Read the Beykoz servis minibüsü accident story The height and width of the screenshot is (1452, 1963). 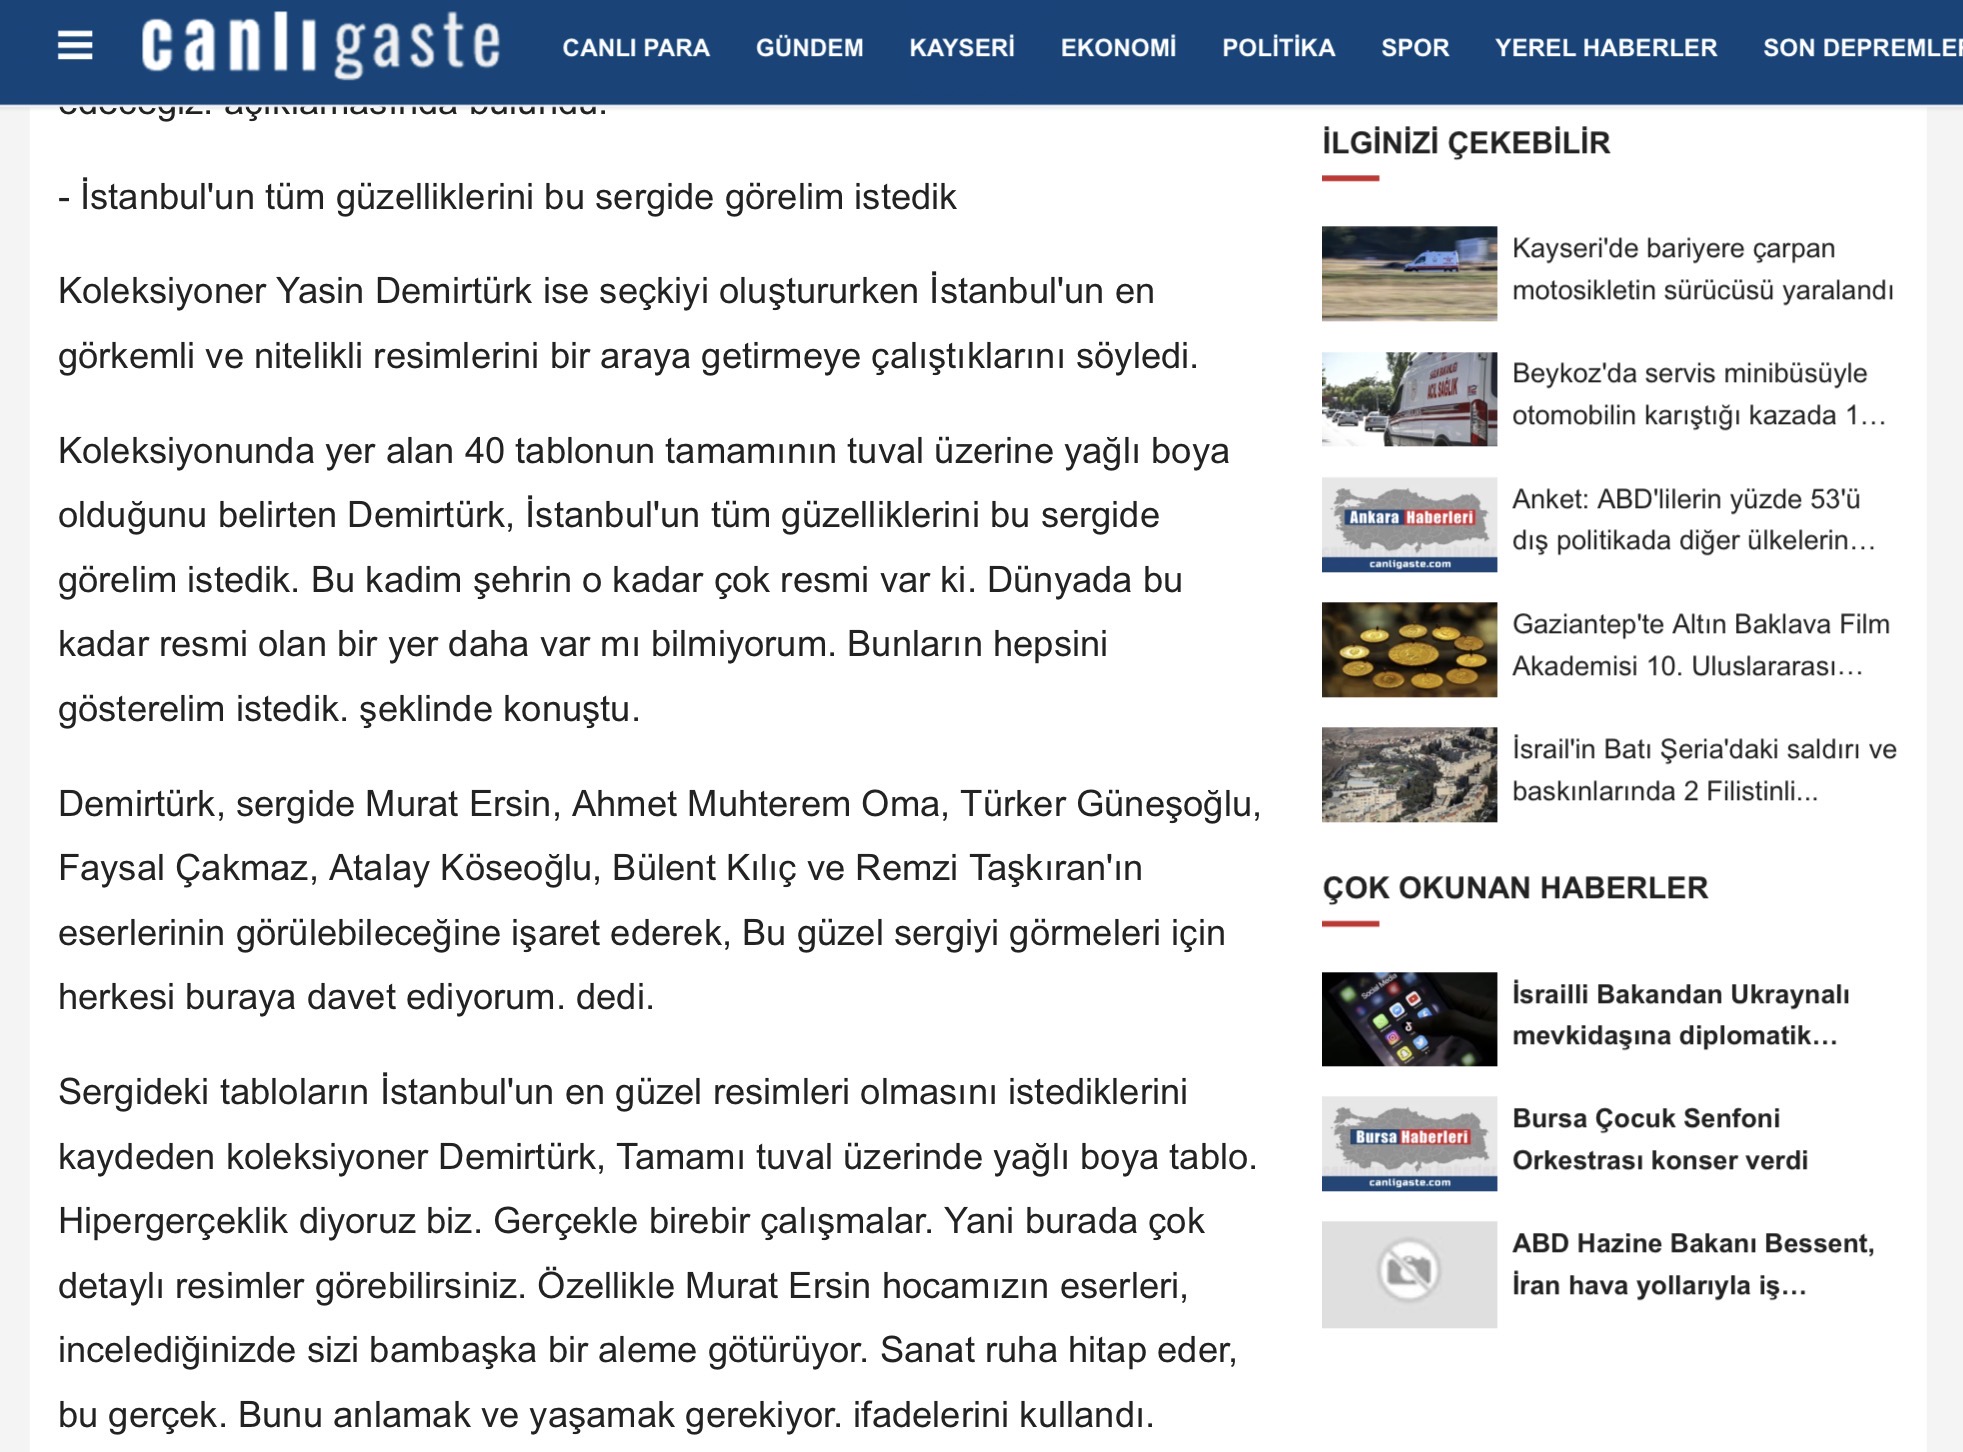[x=1699, y=394]
